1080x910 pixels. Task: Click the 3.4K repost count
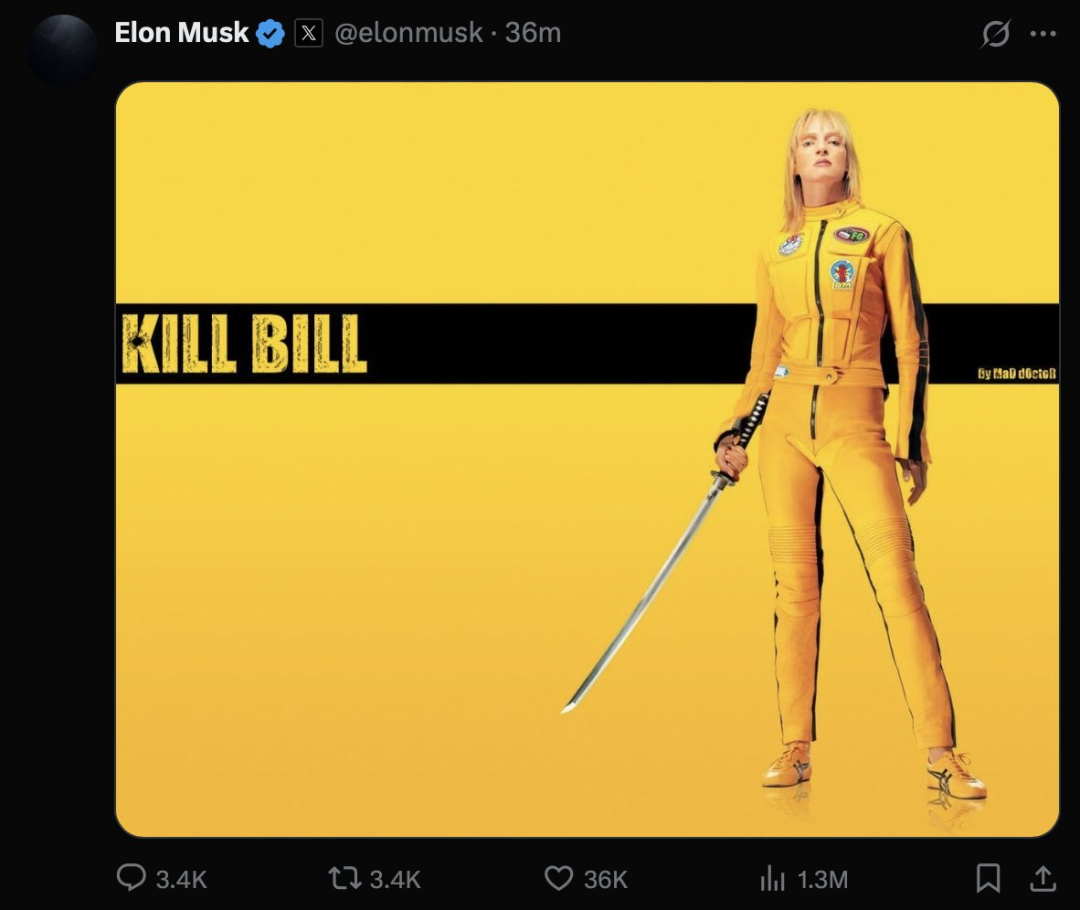point(395,879)
